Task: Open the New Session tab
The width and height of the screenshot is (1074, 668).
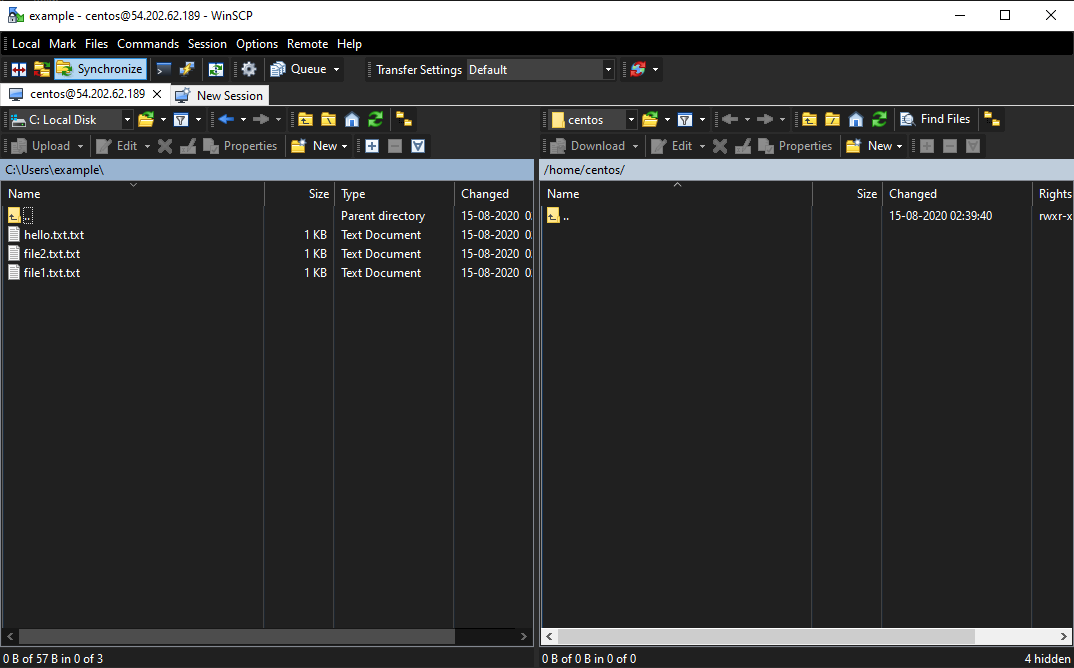Action: click(x=219, y=95)
